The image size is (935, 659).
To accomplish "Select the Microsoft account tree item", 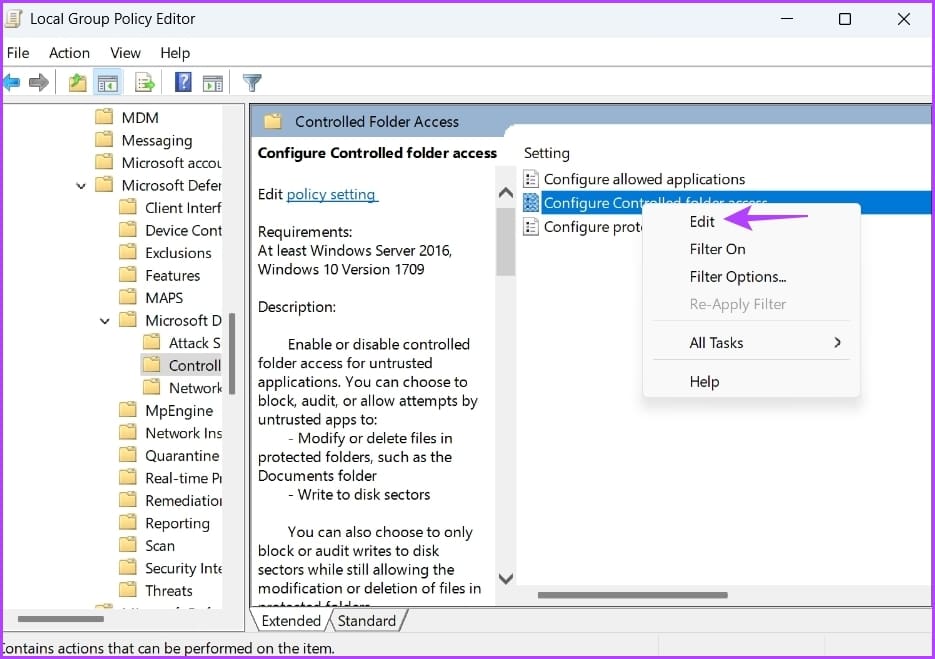I will click(171, 162).
